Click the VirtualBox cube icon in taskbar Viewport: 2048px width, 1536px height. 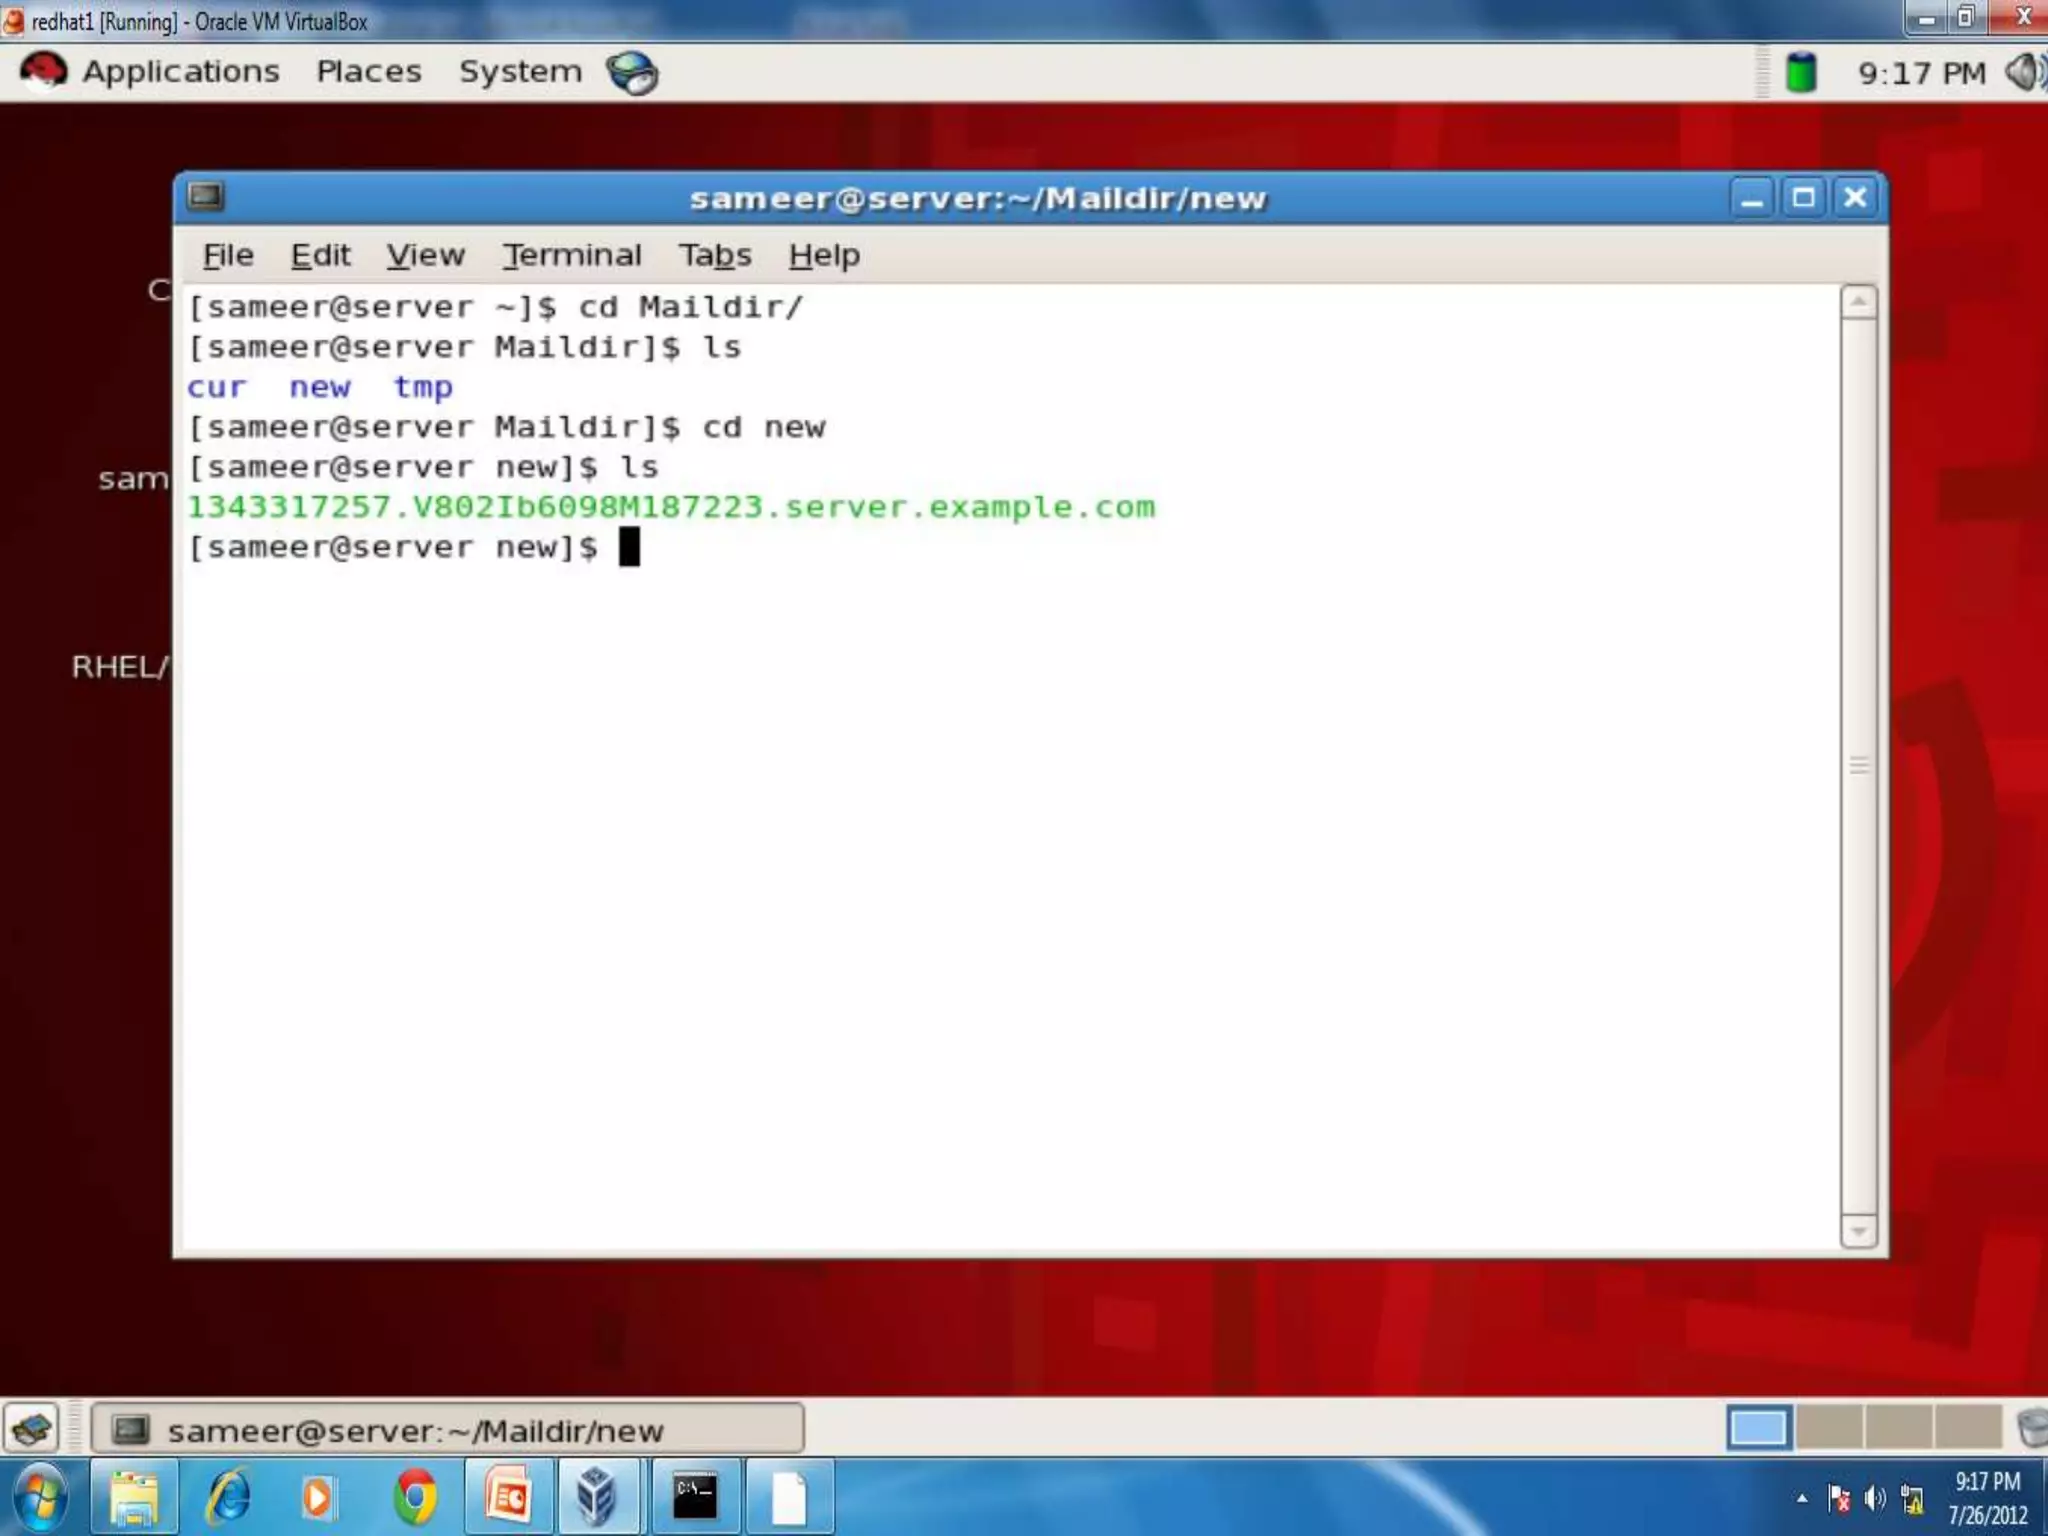point(597,1497)
